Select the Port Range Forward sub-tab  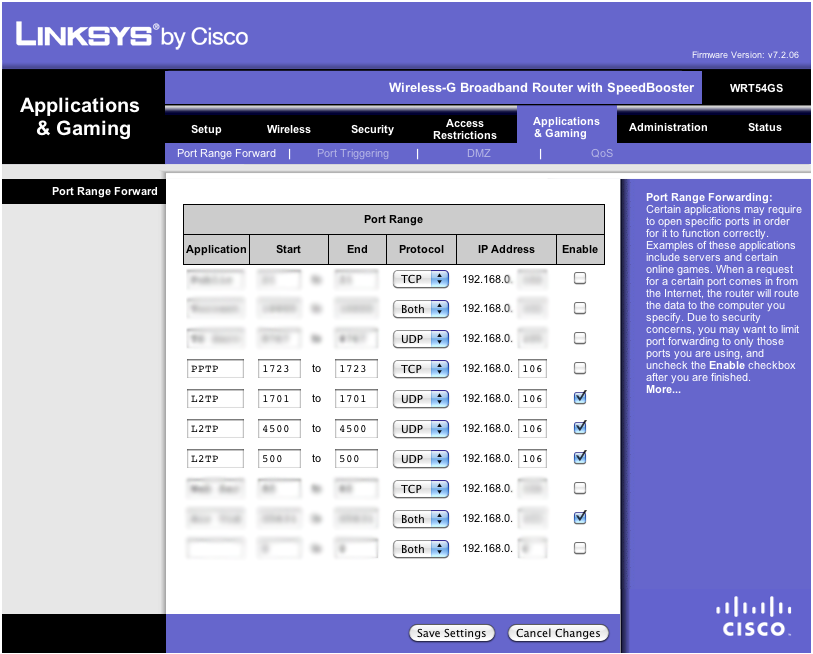(226, 154)
